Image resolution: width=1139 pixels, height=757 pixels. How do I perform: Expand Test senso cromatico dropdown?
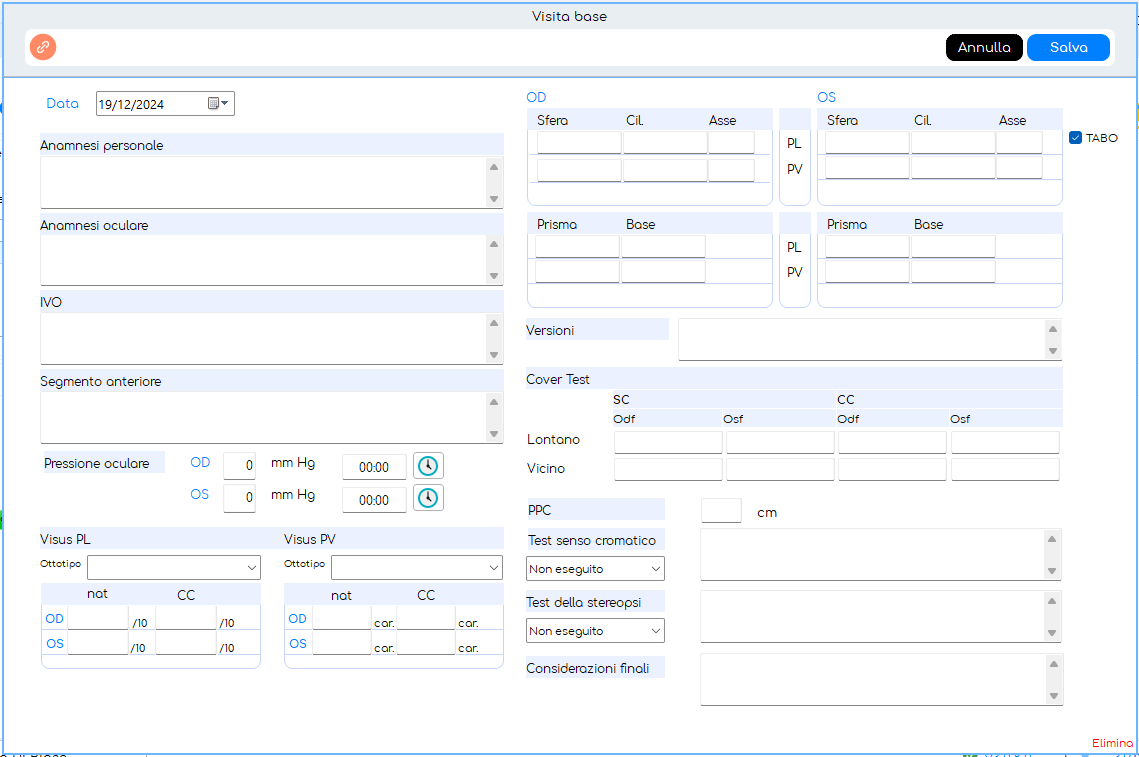(x=595, y=569)
